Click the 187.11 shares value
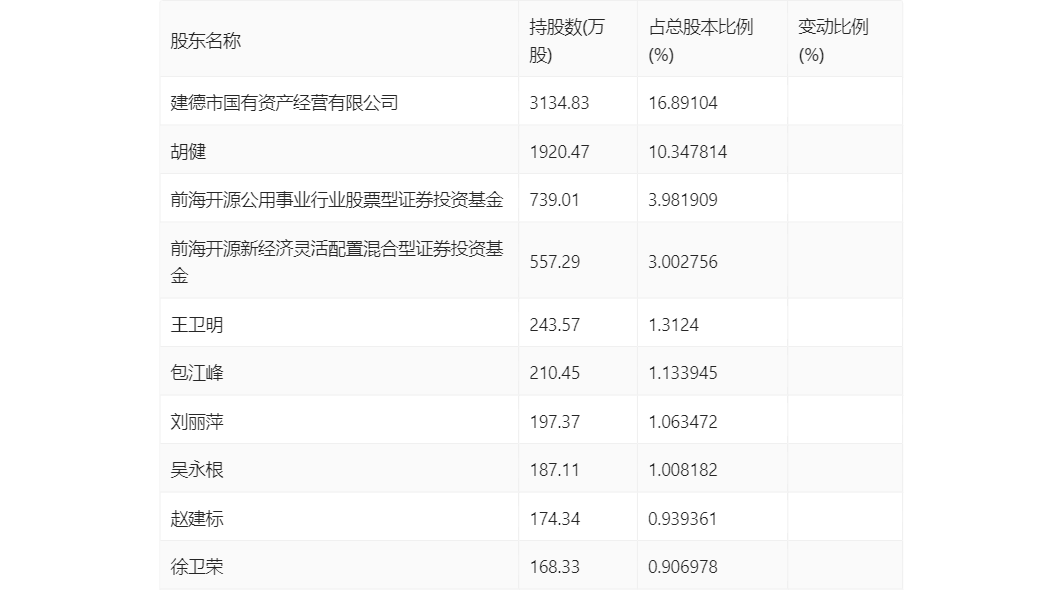Screen dimensions: 1062x590 click(554, 470)
